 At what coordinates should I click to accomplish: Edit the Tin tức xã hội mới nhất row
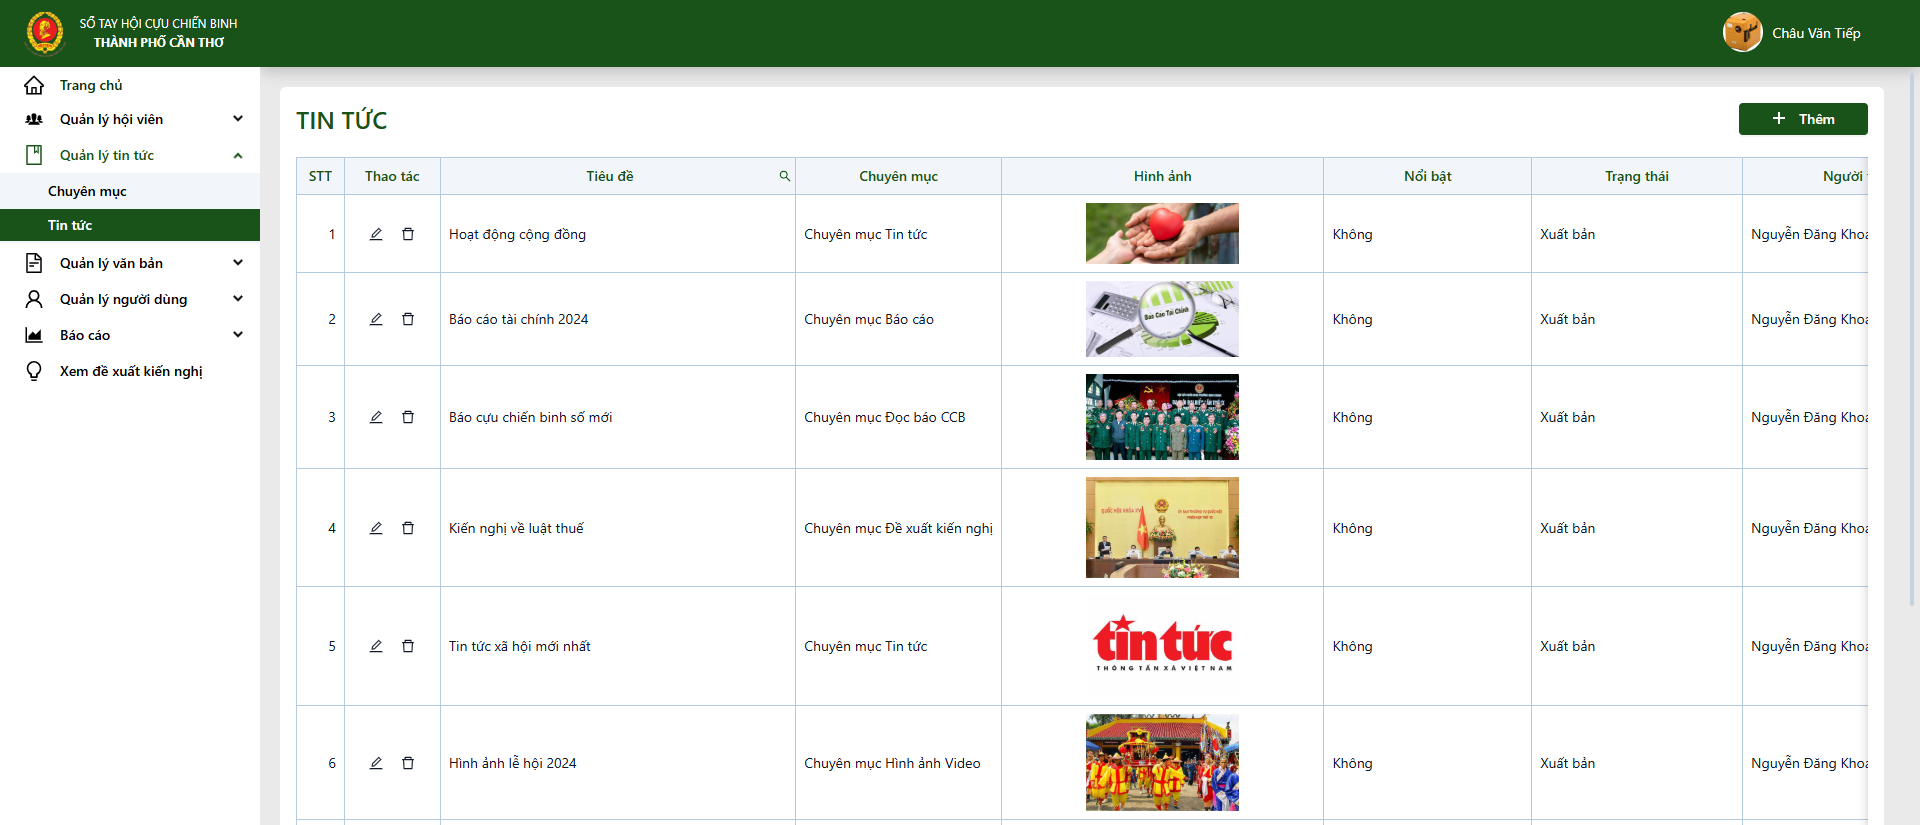376,646
